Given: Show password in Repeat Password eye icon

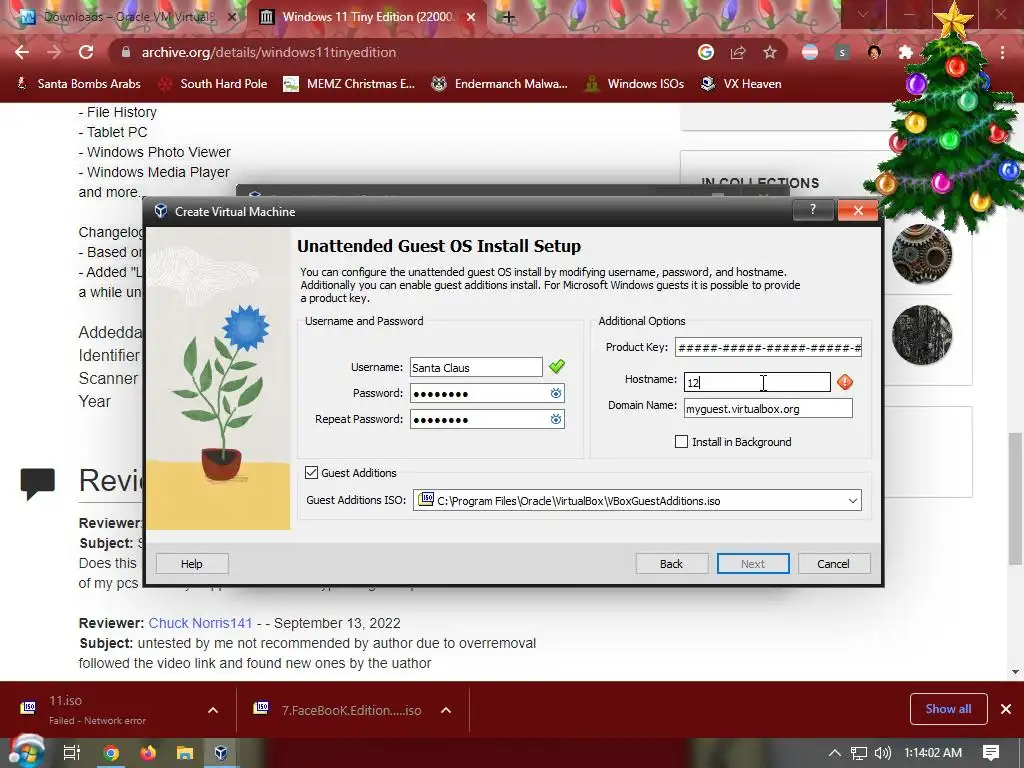Looking at the screenshot, I should pos(556,419).
